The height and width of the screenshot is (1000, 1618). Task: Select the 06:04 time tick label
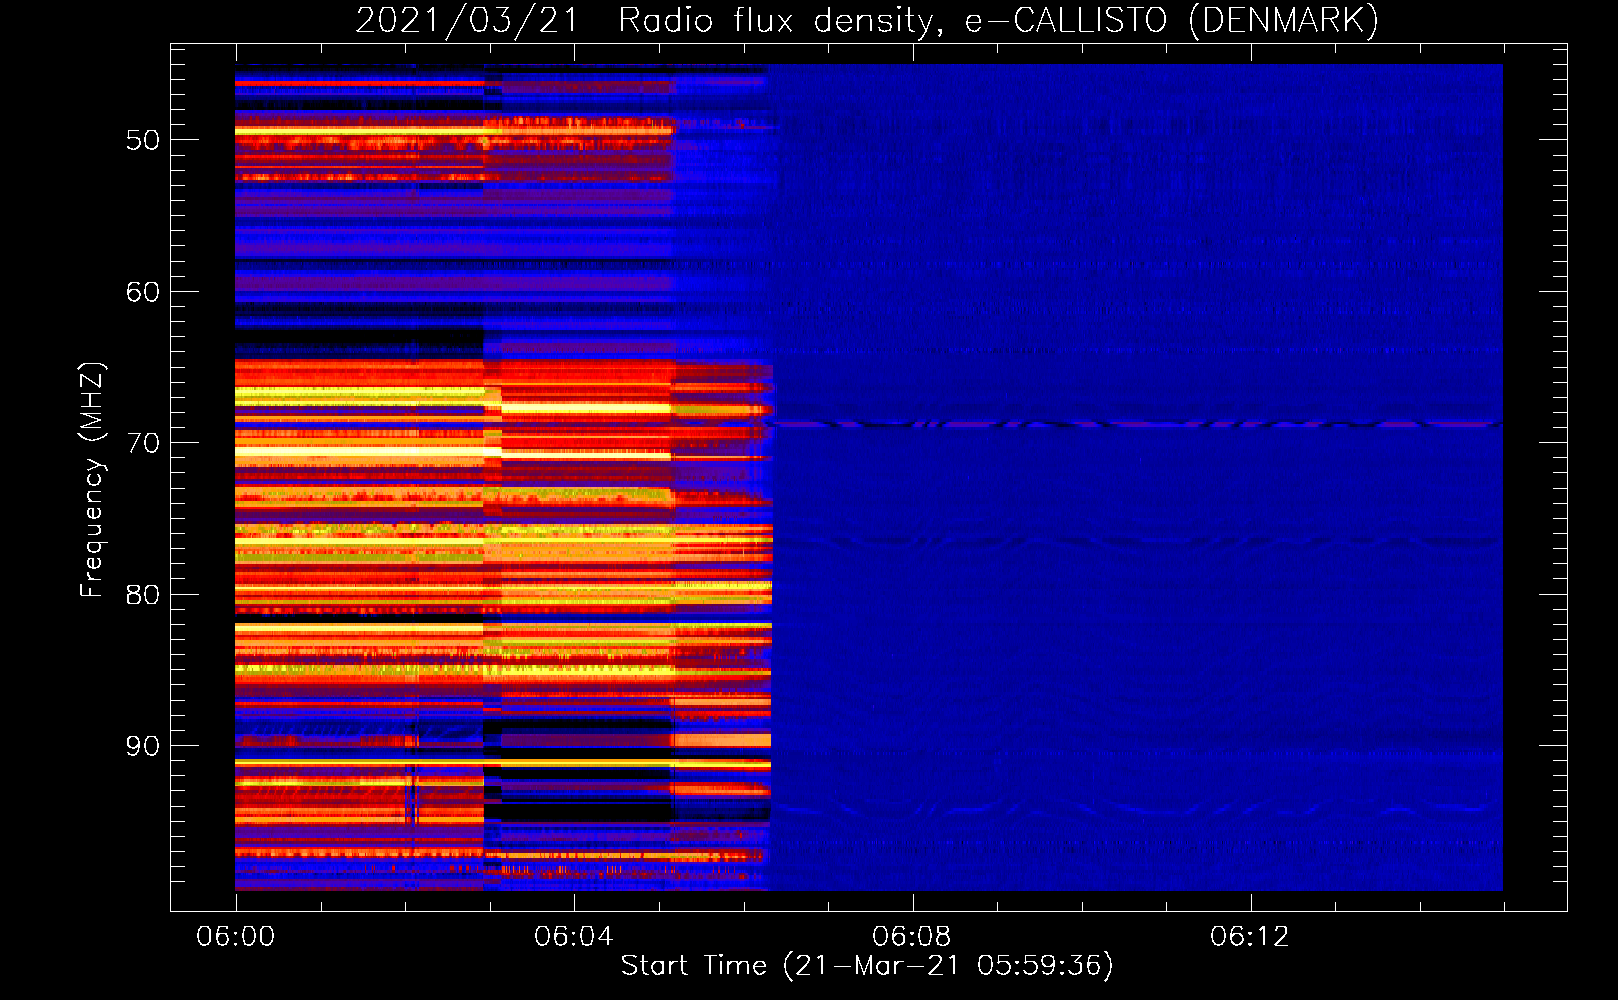(x=573, y=937)
